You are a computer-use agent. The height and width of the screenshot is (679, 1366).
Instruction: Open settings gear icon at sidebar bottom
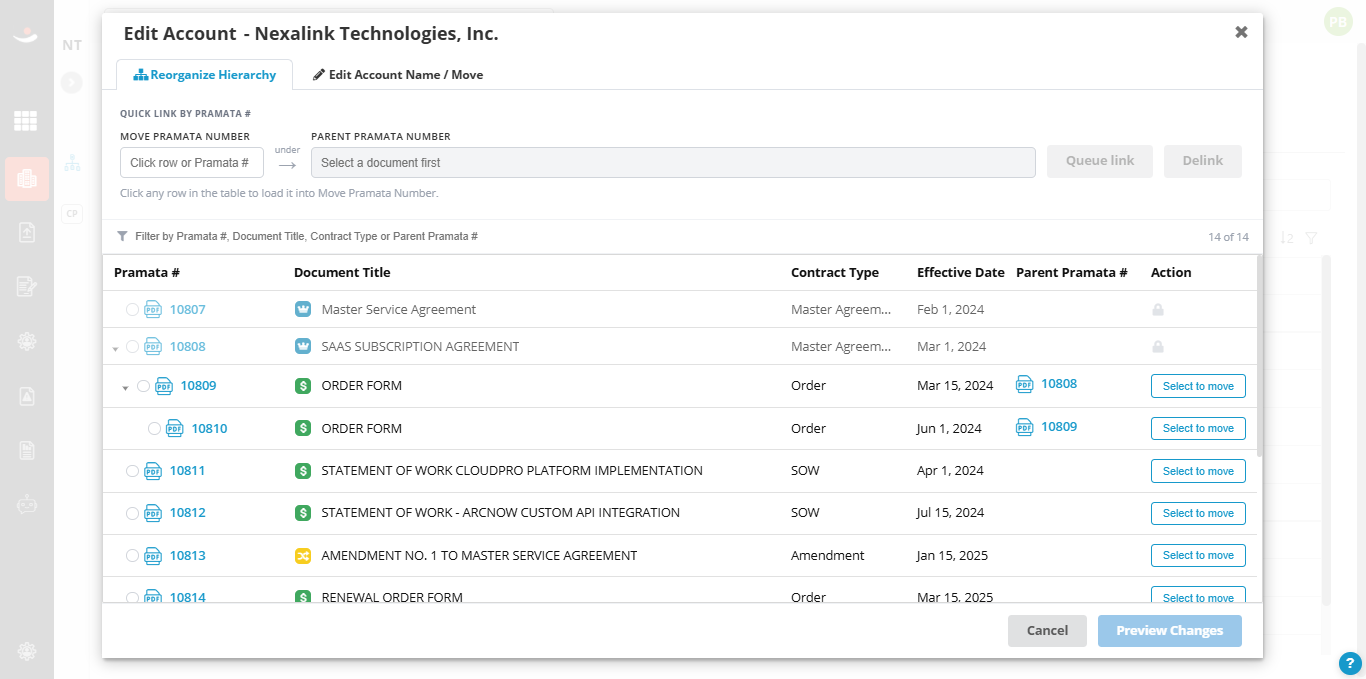tap(26, 651)
